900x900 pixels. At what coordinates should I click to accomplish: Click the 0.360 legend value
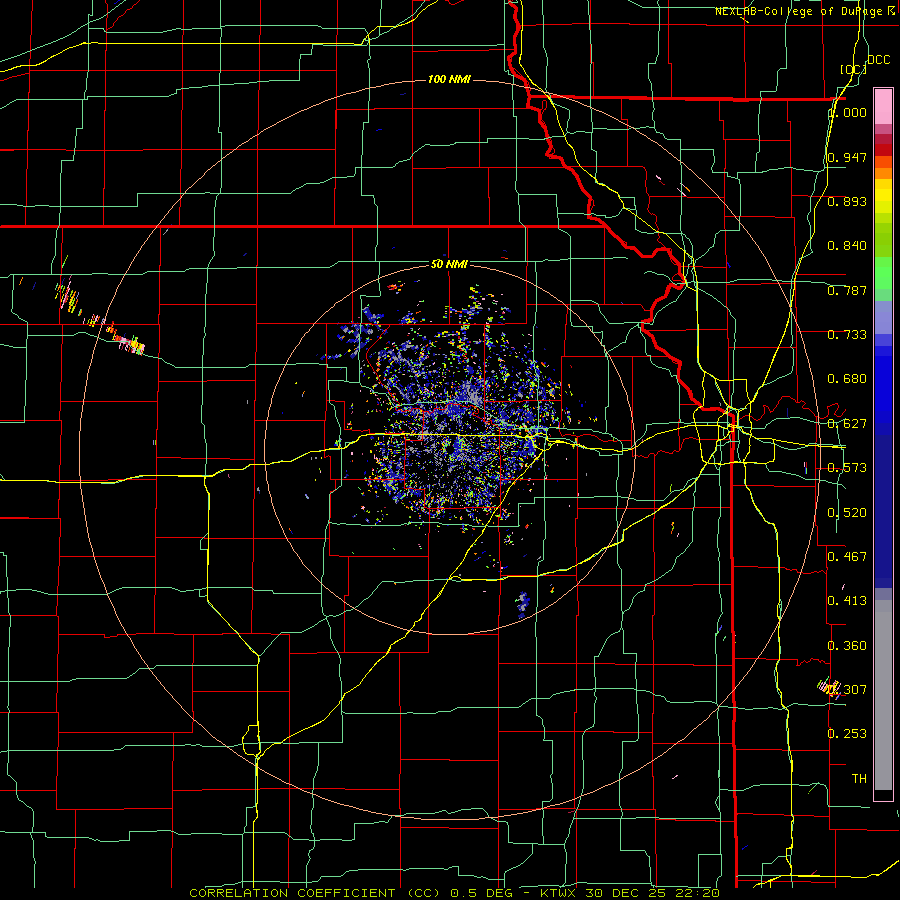point(847,646)
